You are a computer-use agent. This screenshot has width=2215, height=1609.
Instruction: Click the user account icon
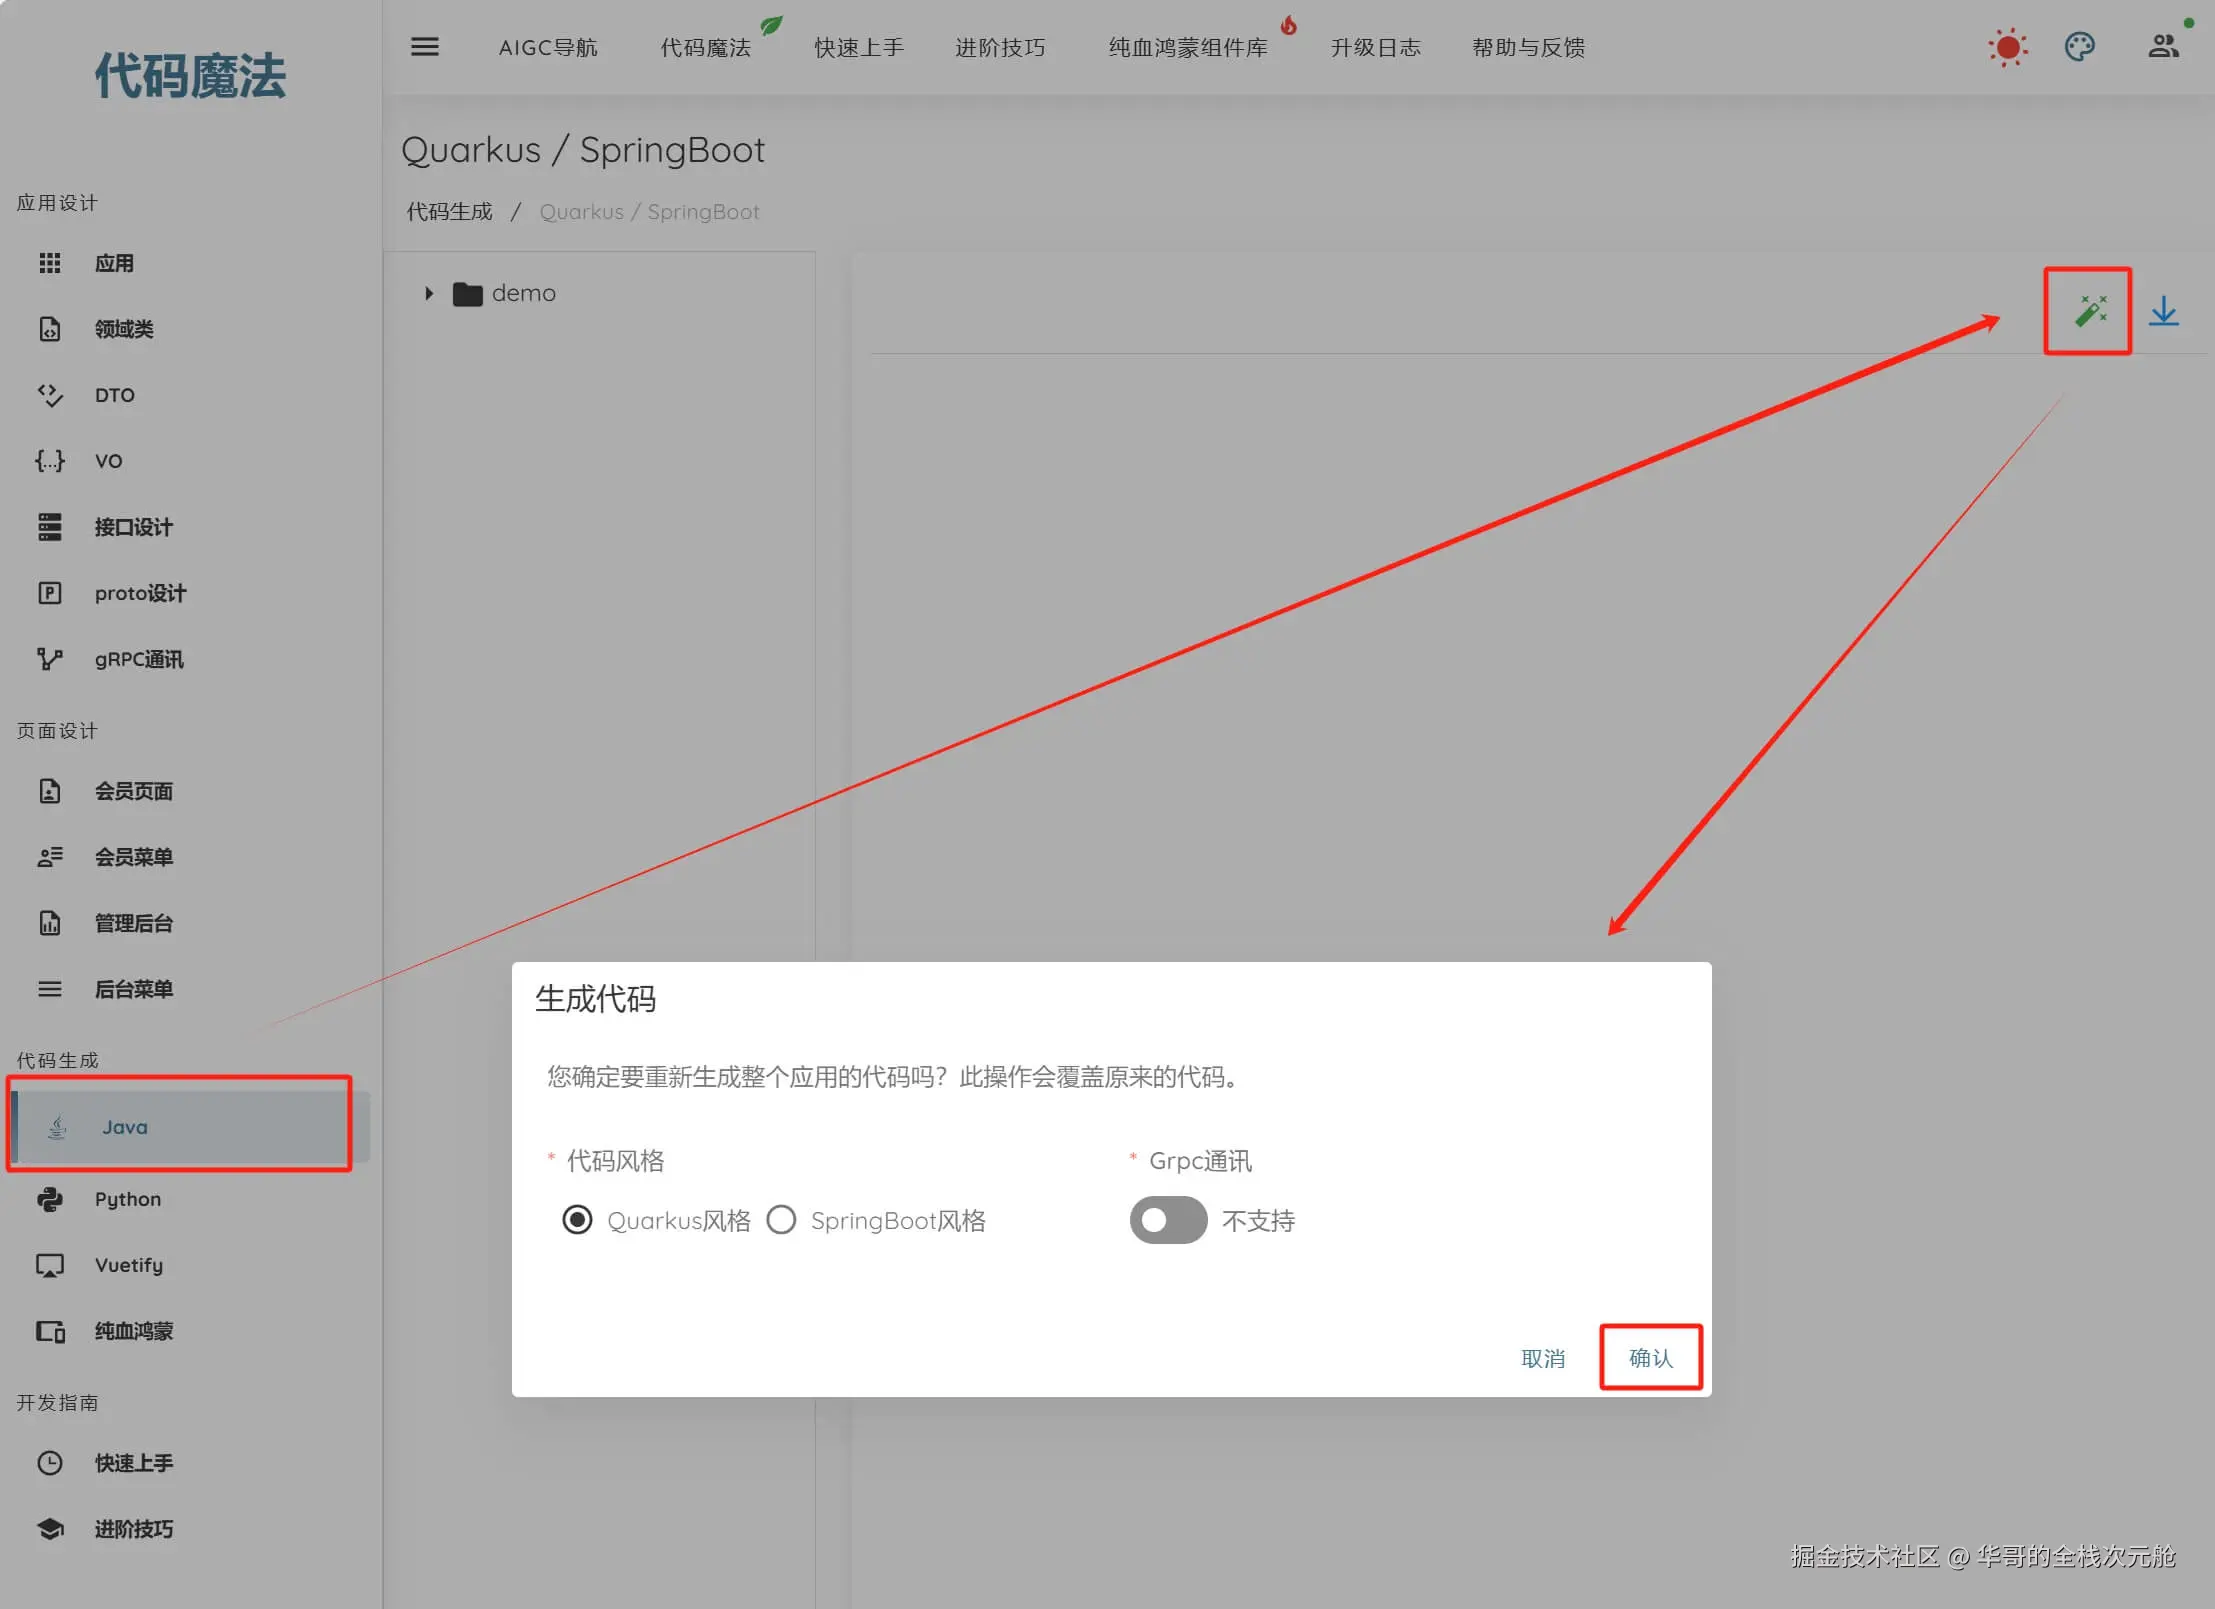2163,47
